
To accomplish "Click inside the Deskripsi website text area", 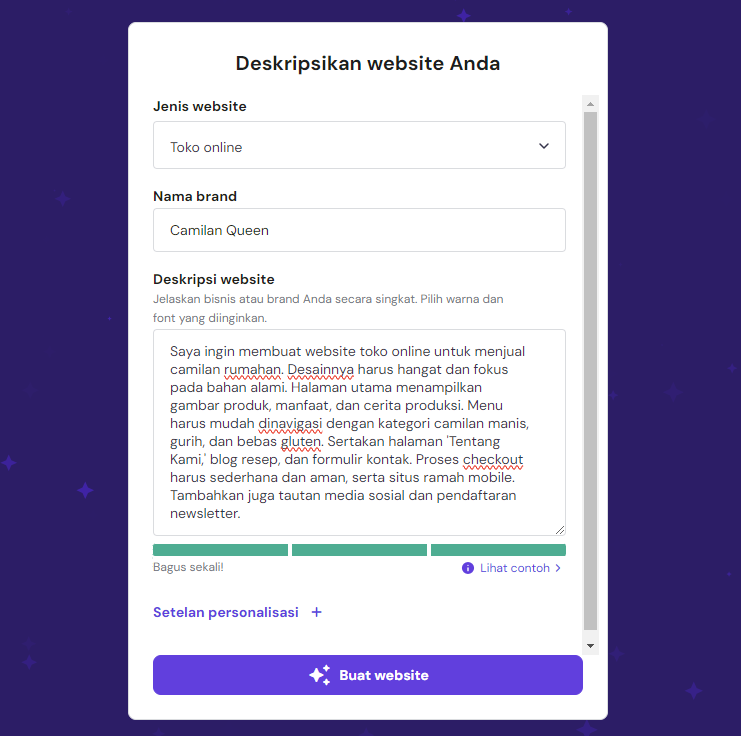I will 359,432.
